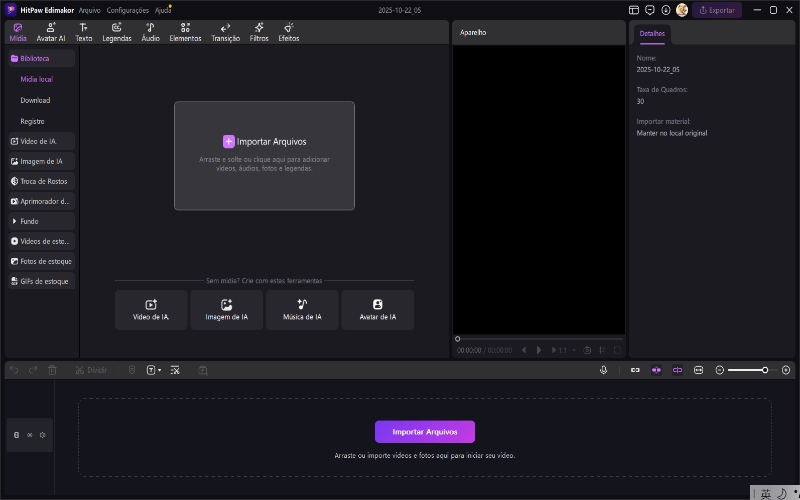Click the redo arrow in timeline toolbar
800x500 pixels.
[33, 370]
